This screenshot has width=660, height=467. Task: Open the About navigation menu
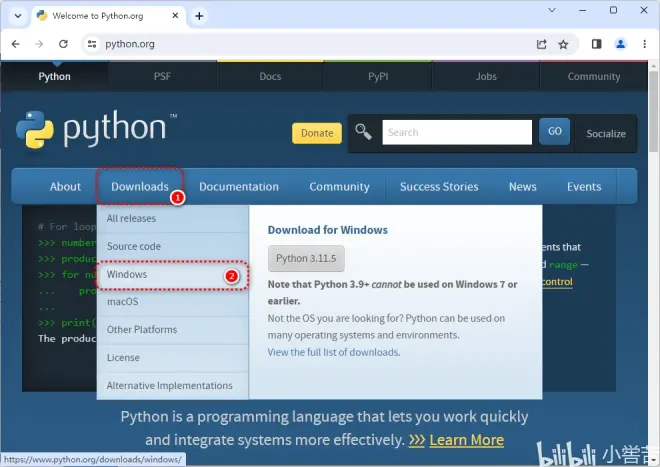pyautogui.click(x=65, y=187)
